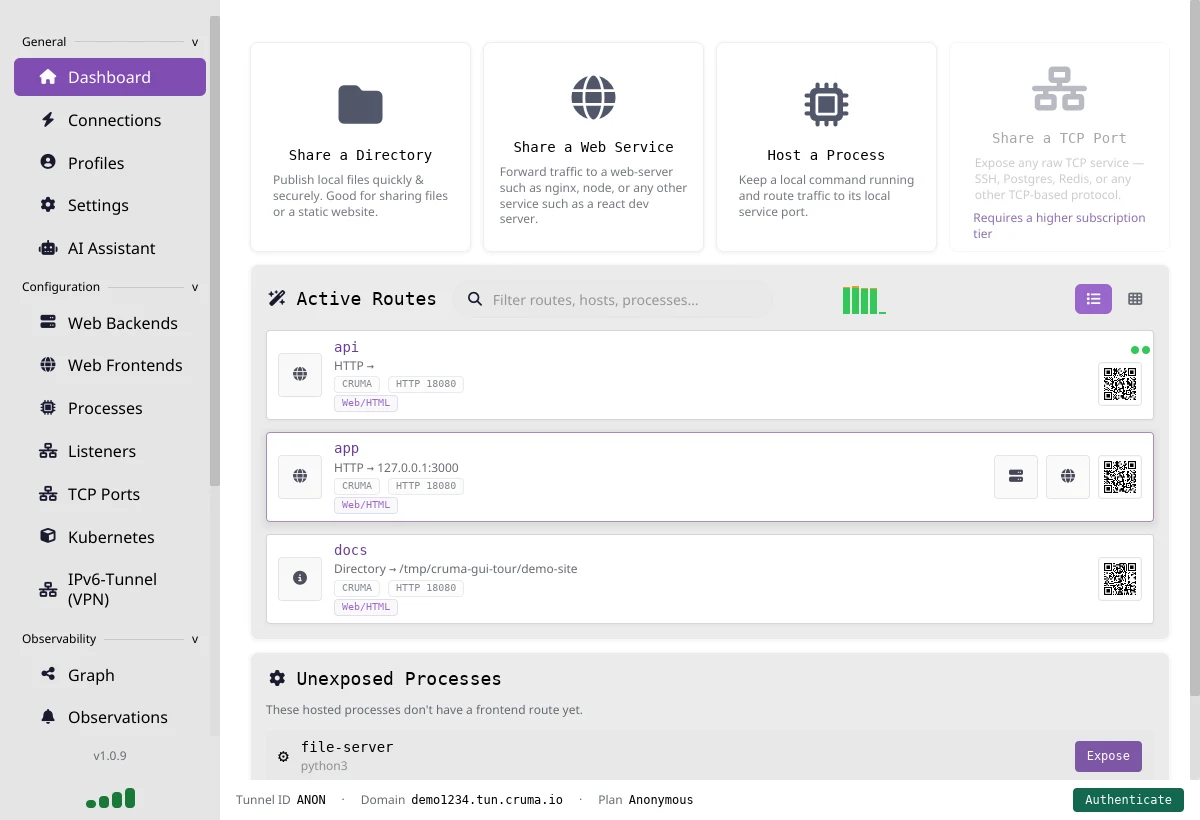Click the info icon on the docs route
1200x820 pixels.
300,579
